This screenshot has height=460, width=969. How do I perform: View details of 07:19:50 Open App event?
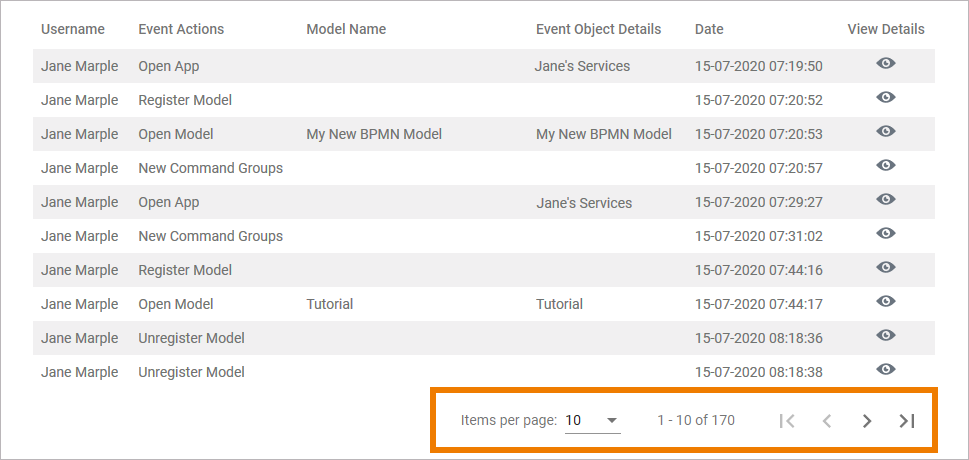(x=885, y=64)
